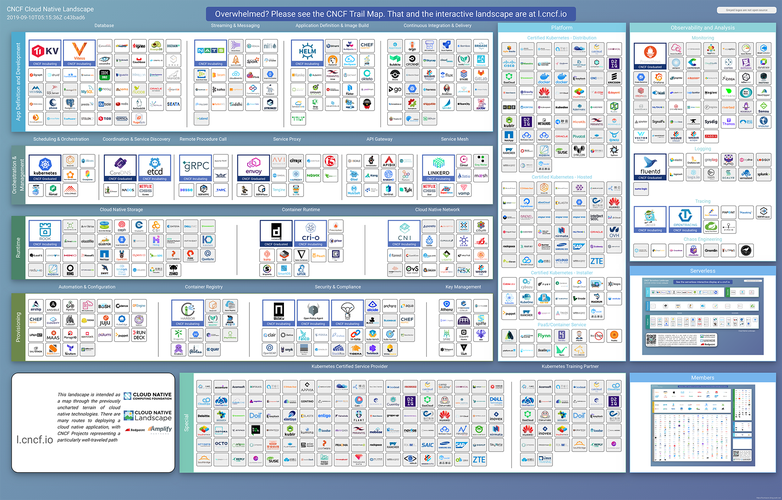This screenshot has width=782, height=500.
Task: Click the CNCF Trail Map banner
Action: click(x=391, y=14)
